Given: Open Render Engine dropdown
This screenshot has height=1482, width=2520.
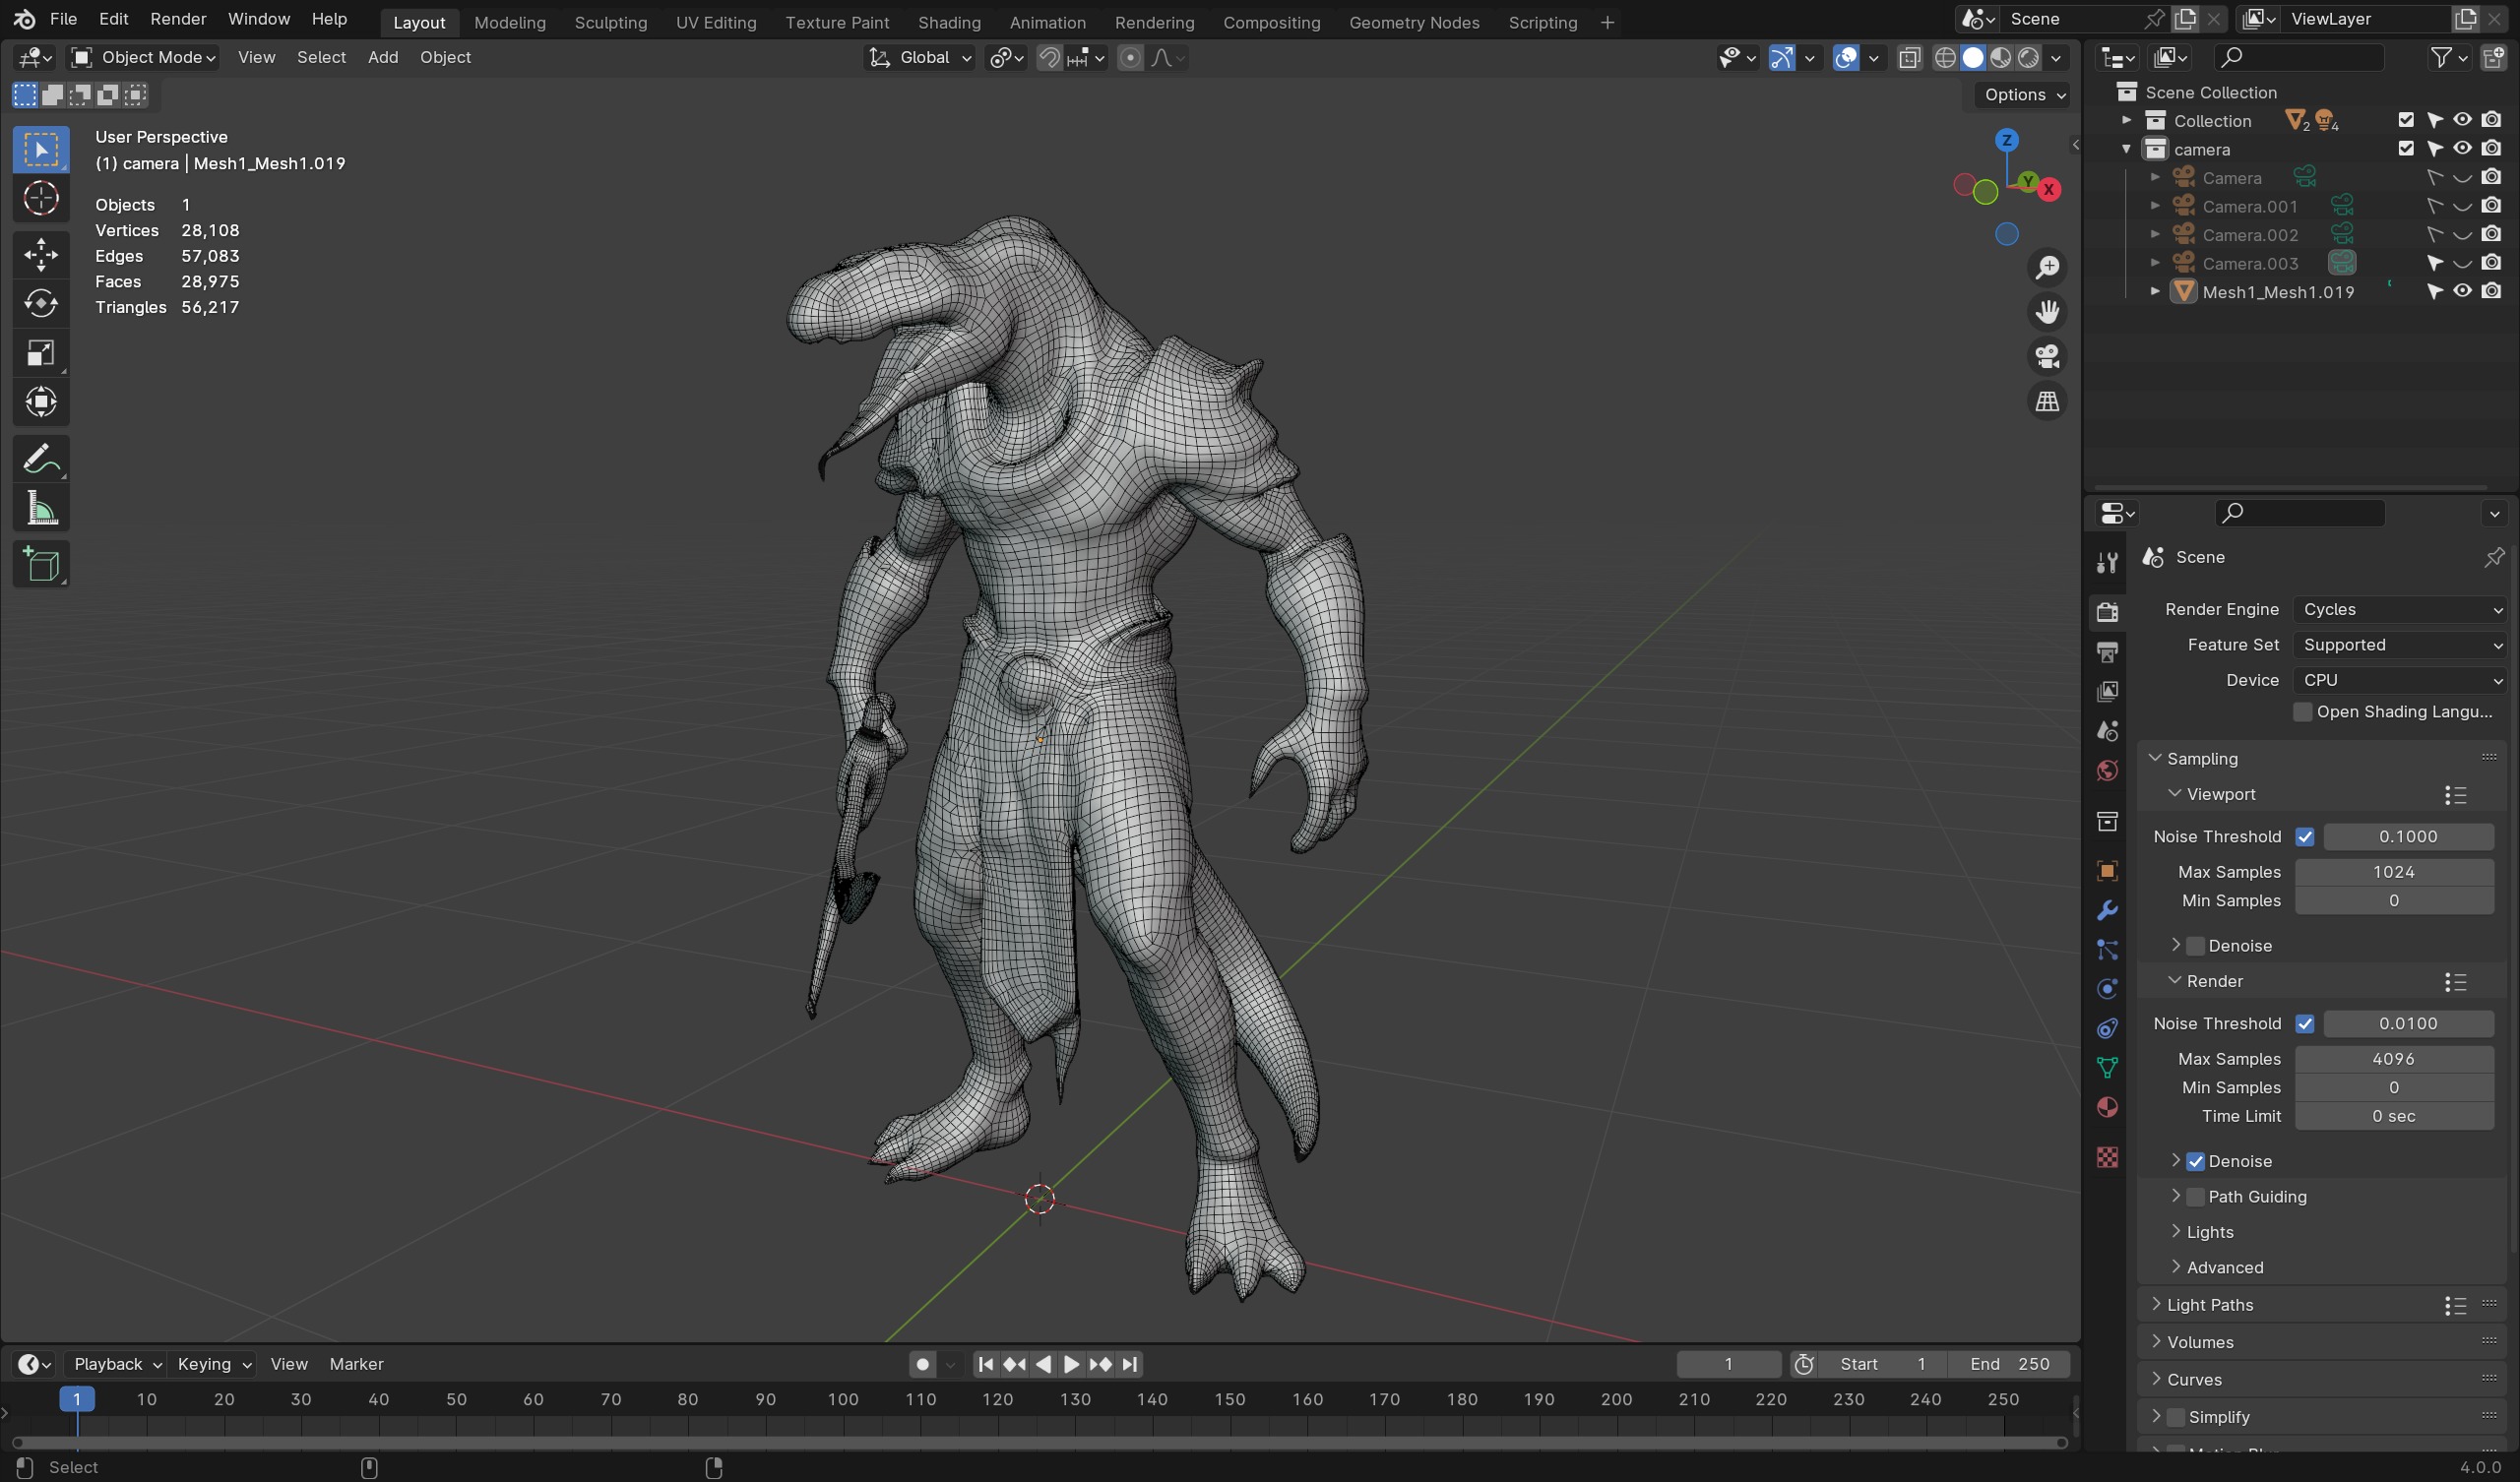Looking at the screenshot, I should click(x=2399, y=609).
